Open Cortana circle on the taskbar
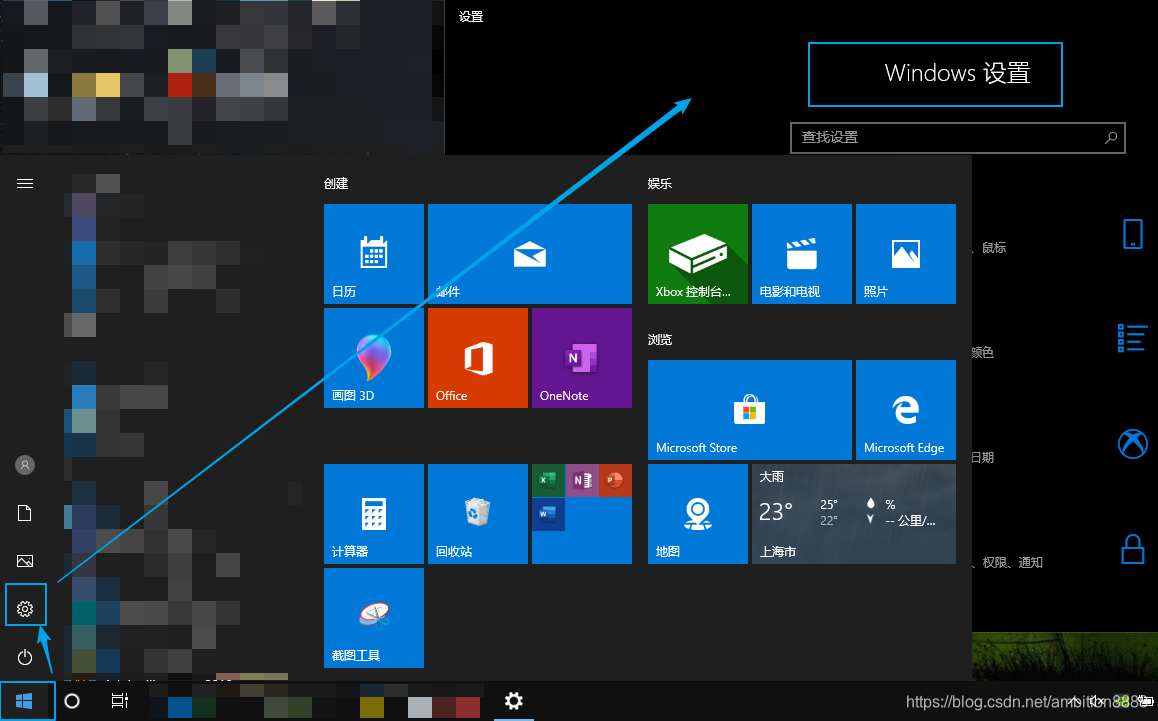Viewport: 1158px width, 721px height. (72, 700)
